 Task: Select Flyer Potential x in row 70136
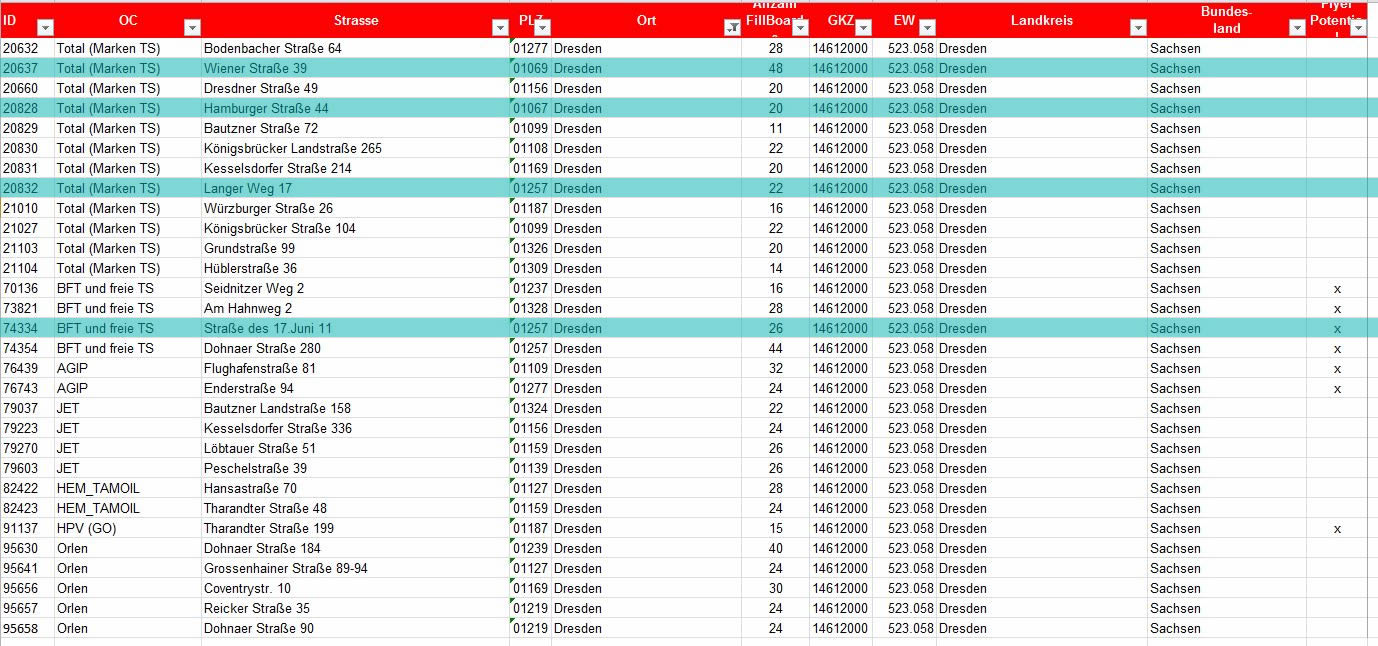coord(1337,288)
